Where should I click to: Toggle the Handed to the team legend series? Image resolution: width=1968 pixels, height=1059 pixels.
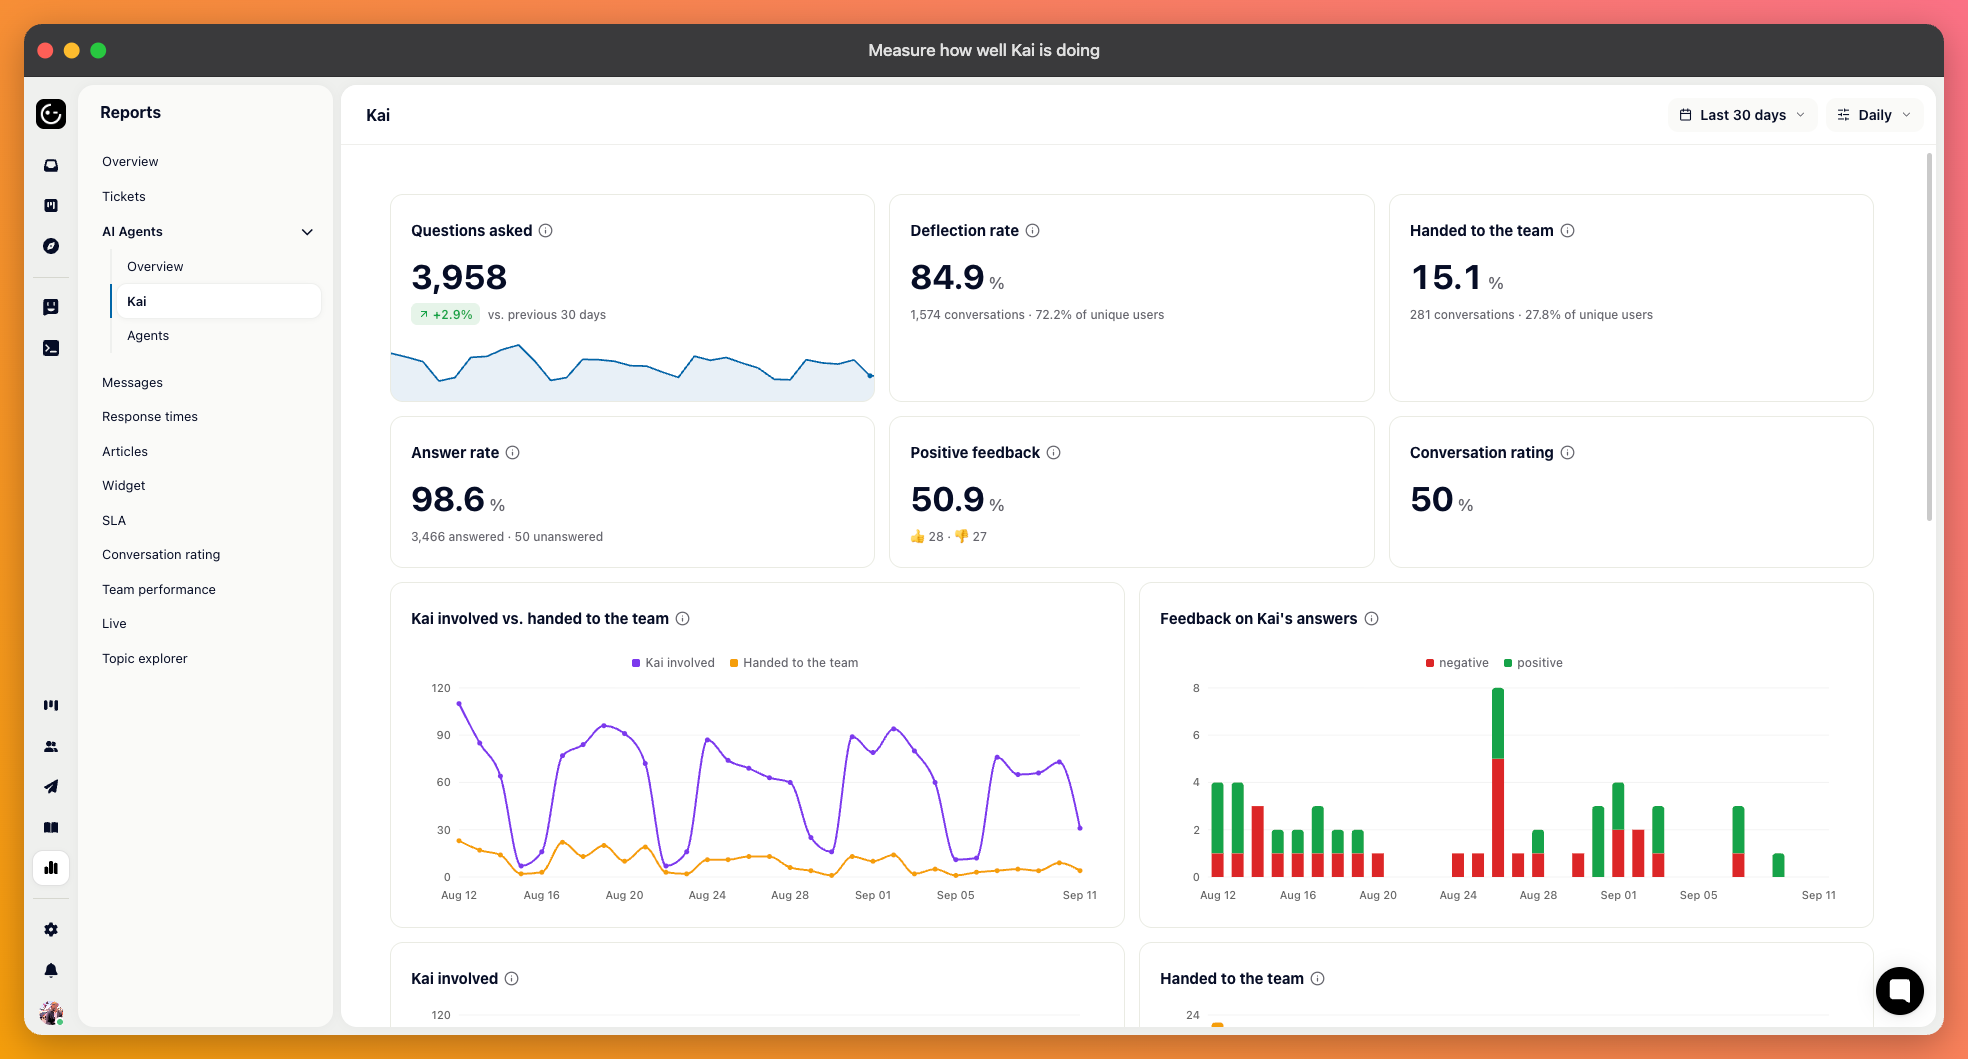coord(794,663)
